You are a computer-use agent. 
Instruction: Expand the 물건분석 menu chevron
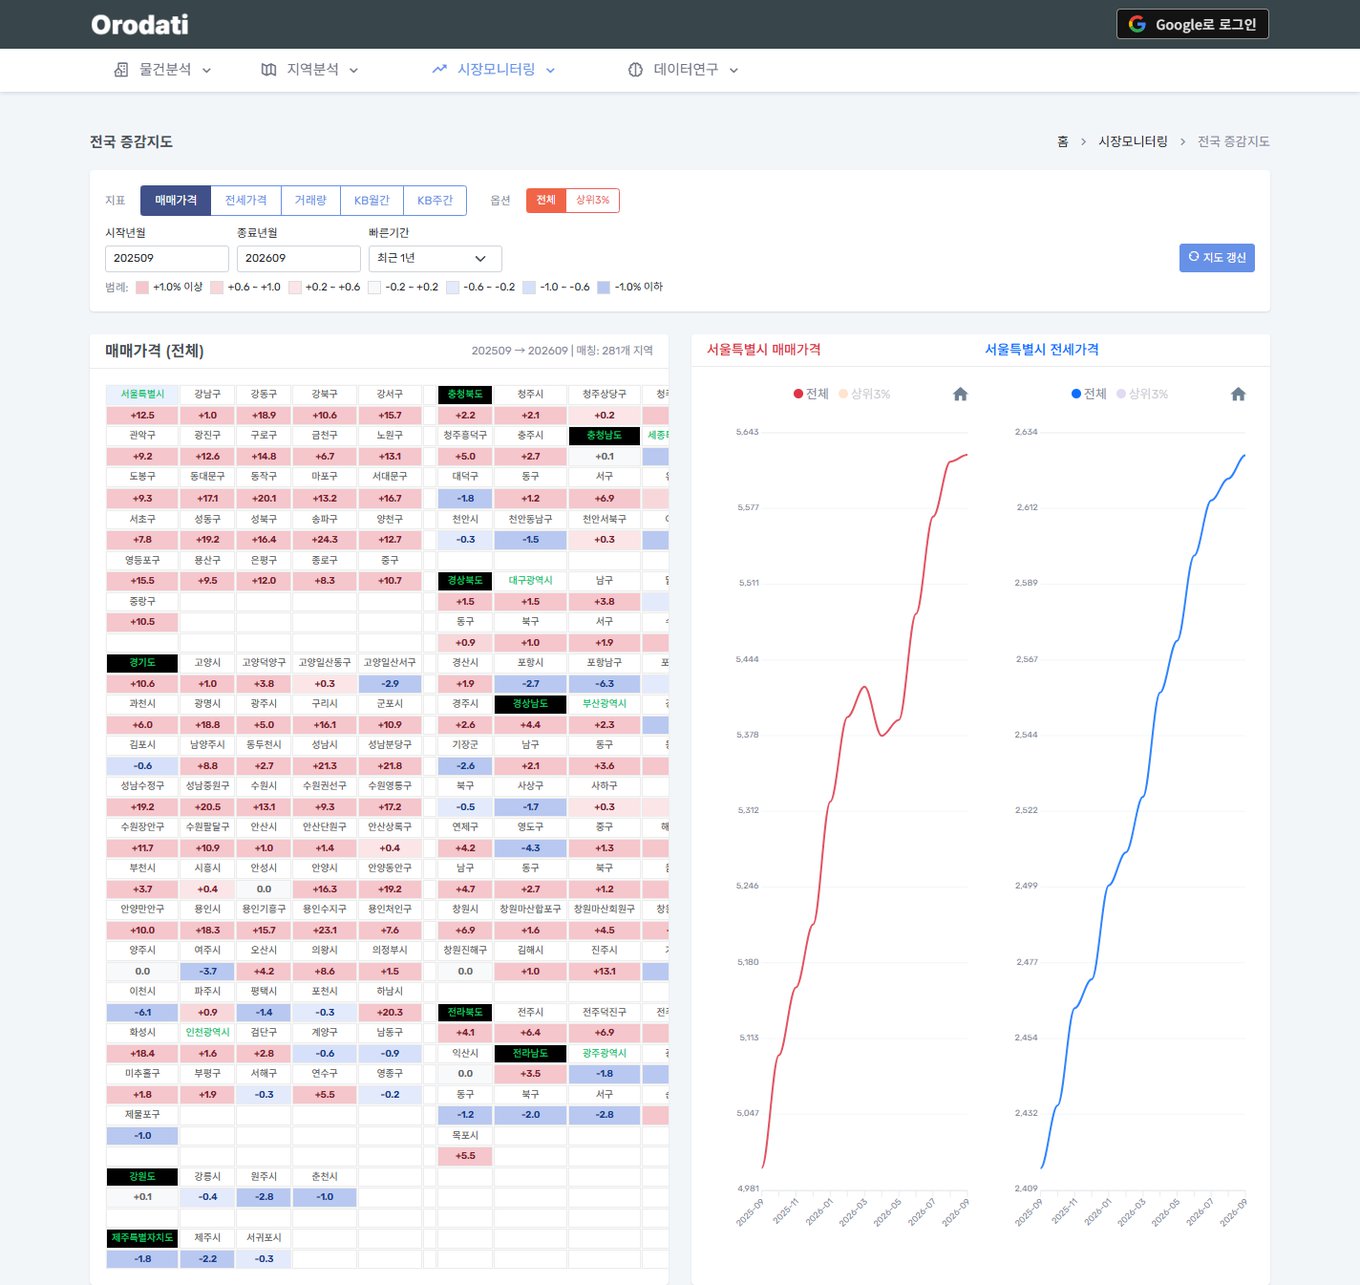pyautogui.click(x=207, y=70)
